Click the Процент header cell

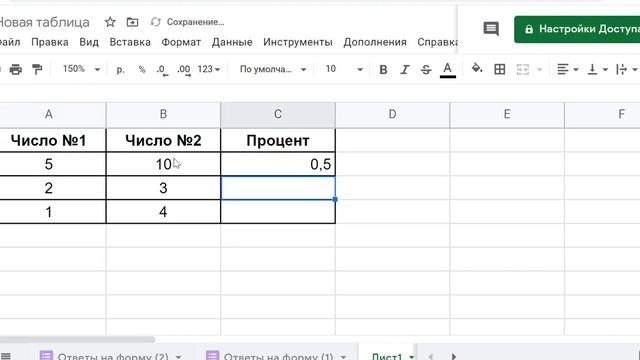[x=278, y=140]
